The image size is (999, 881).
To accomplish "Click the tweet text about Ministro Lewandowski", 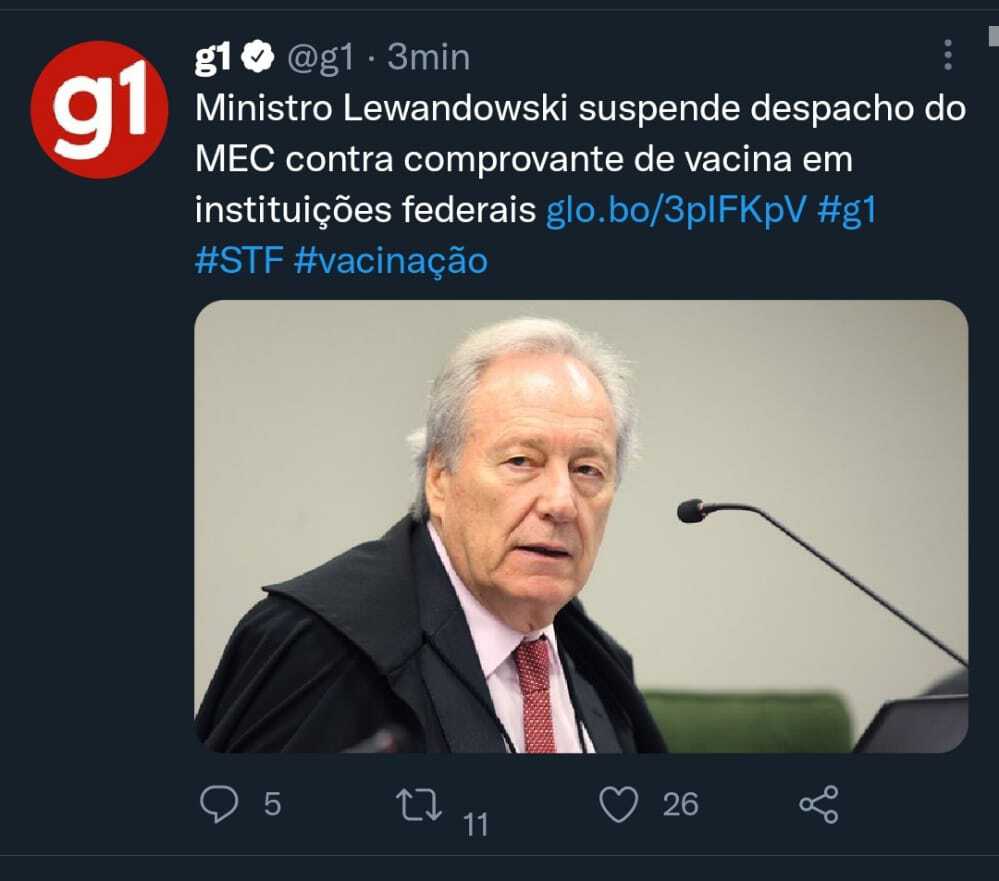I will pos(580,159).
